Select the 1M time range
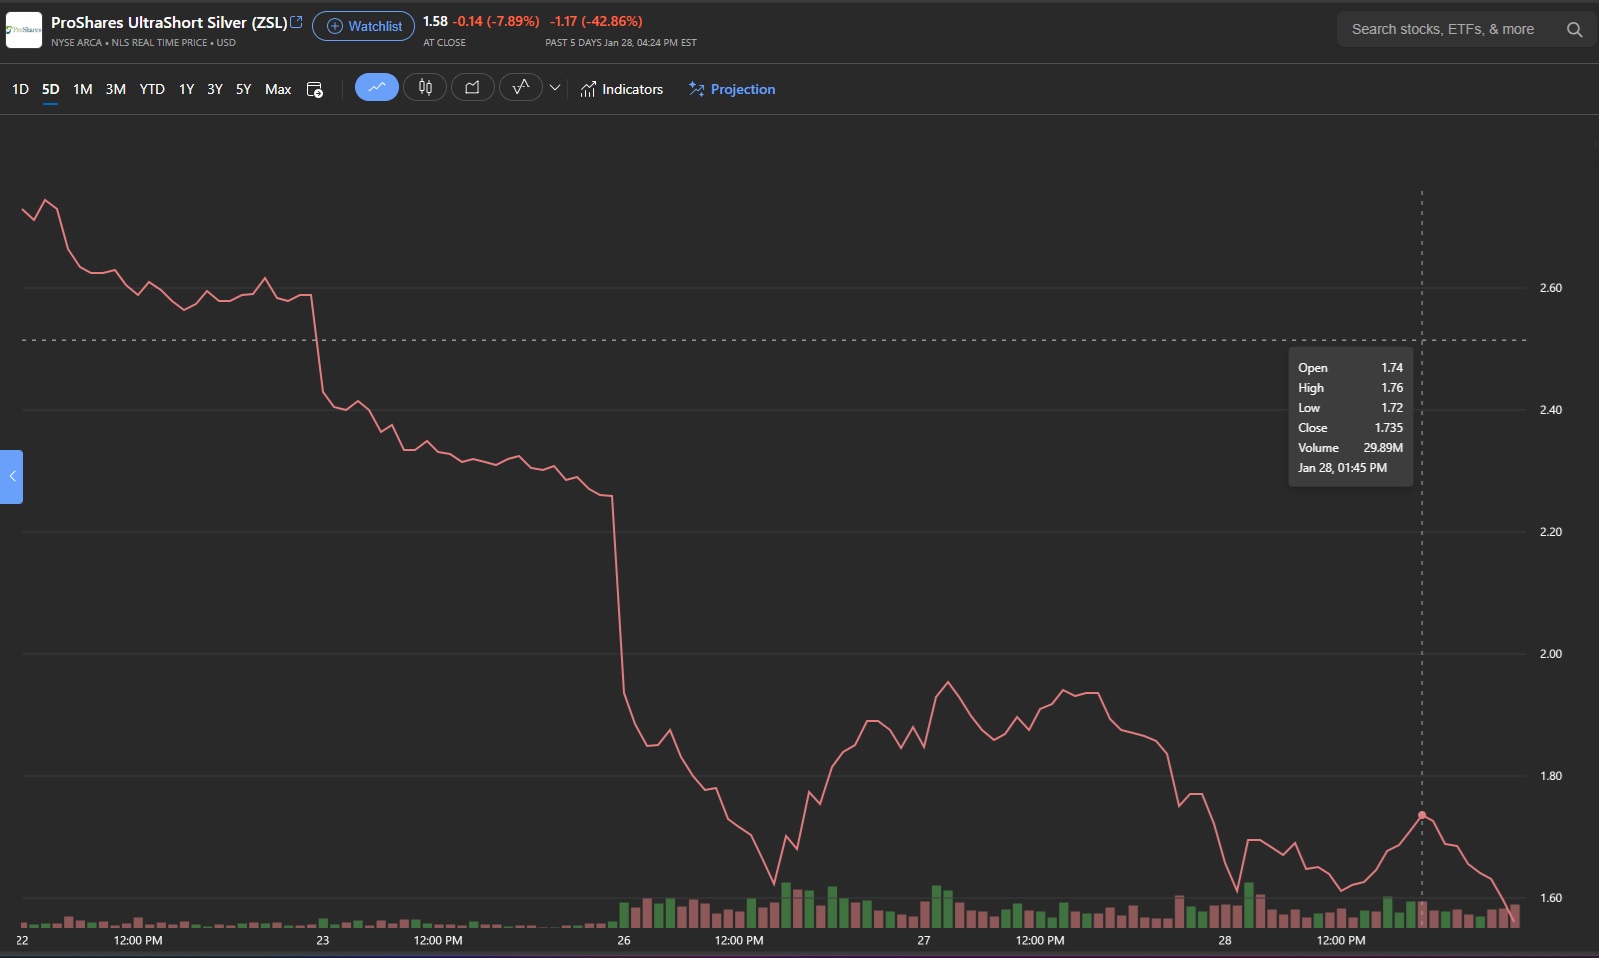1599x958 pixels. [x=82, y=89]
